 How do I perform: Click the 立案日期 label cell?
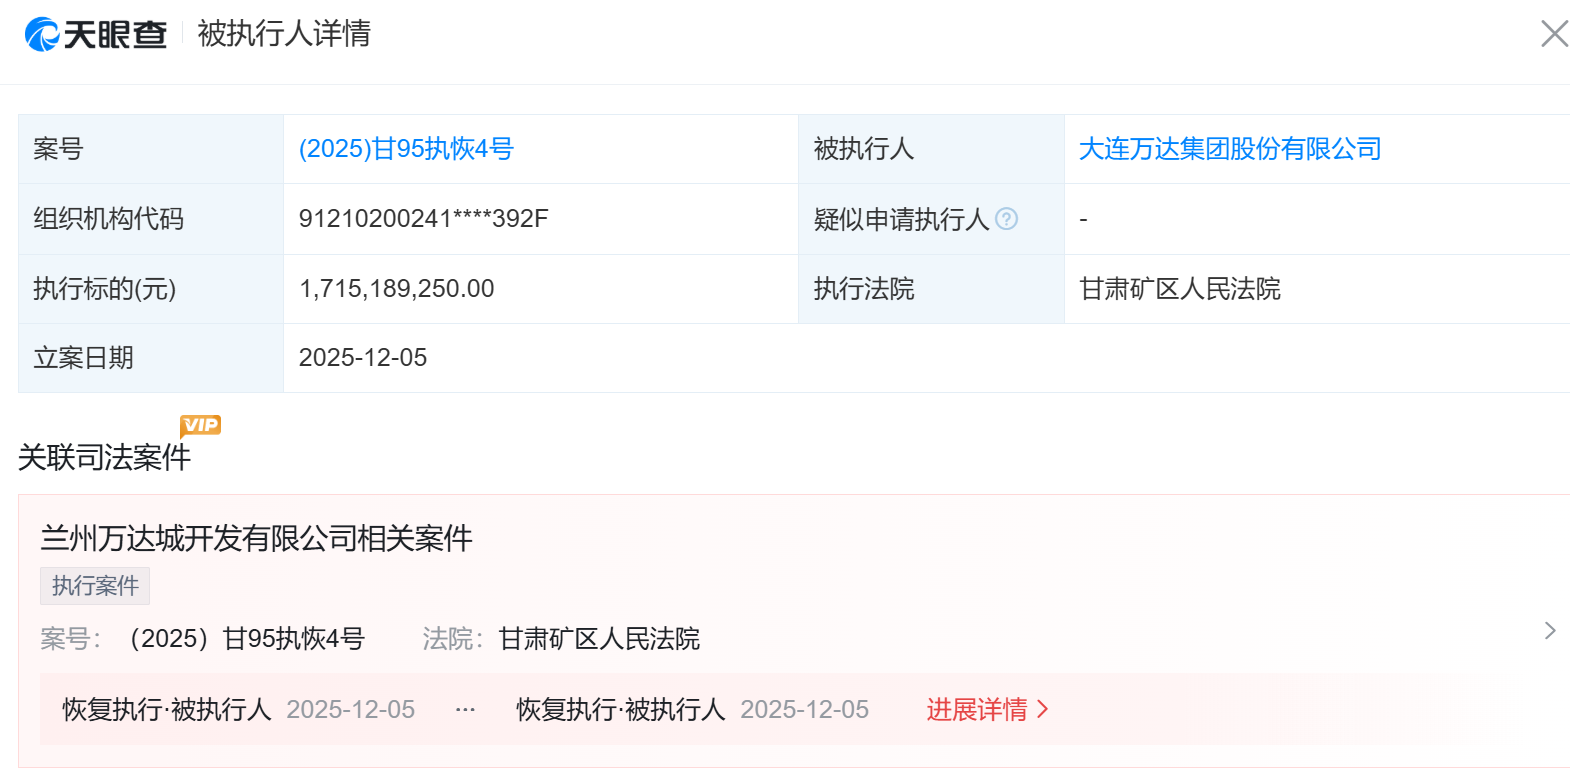151,358
